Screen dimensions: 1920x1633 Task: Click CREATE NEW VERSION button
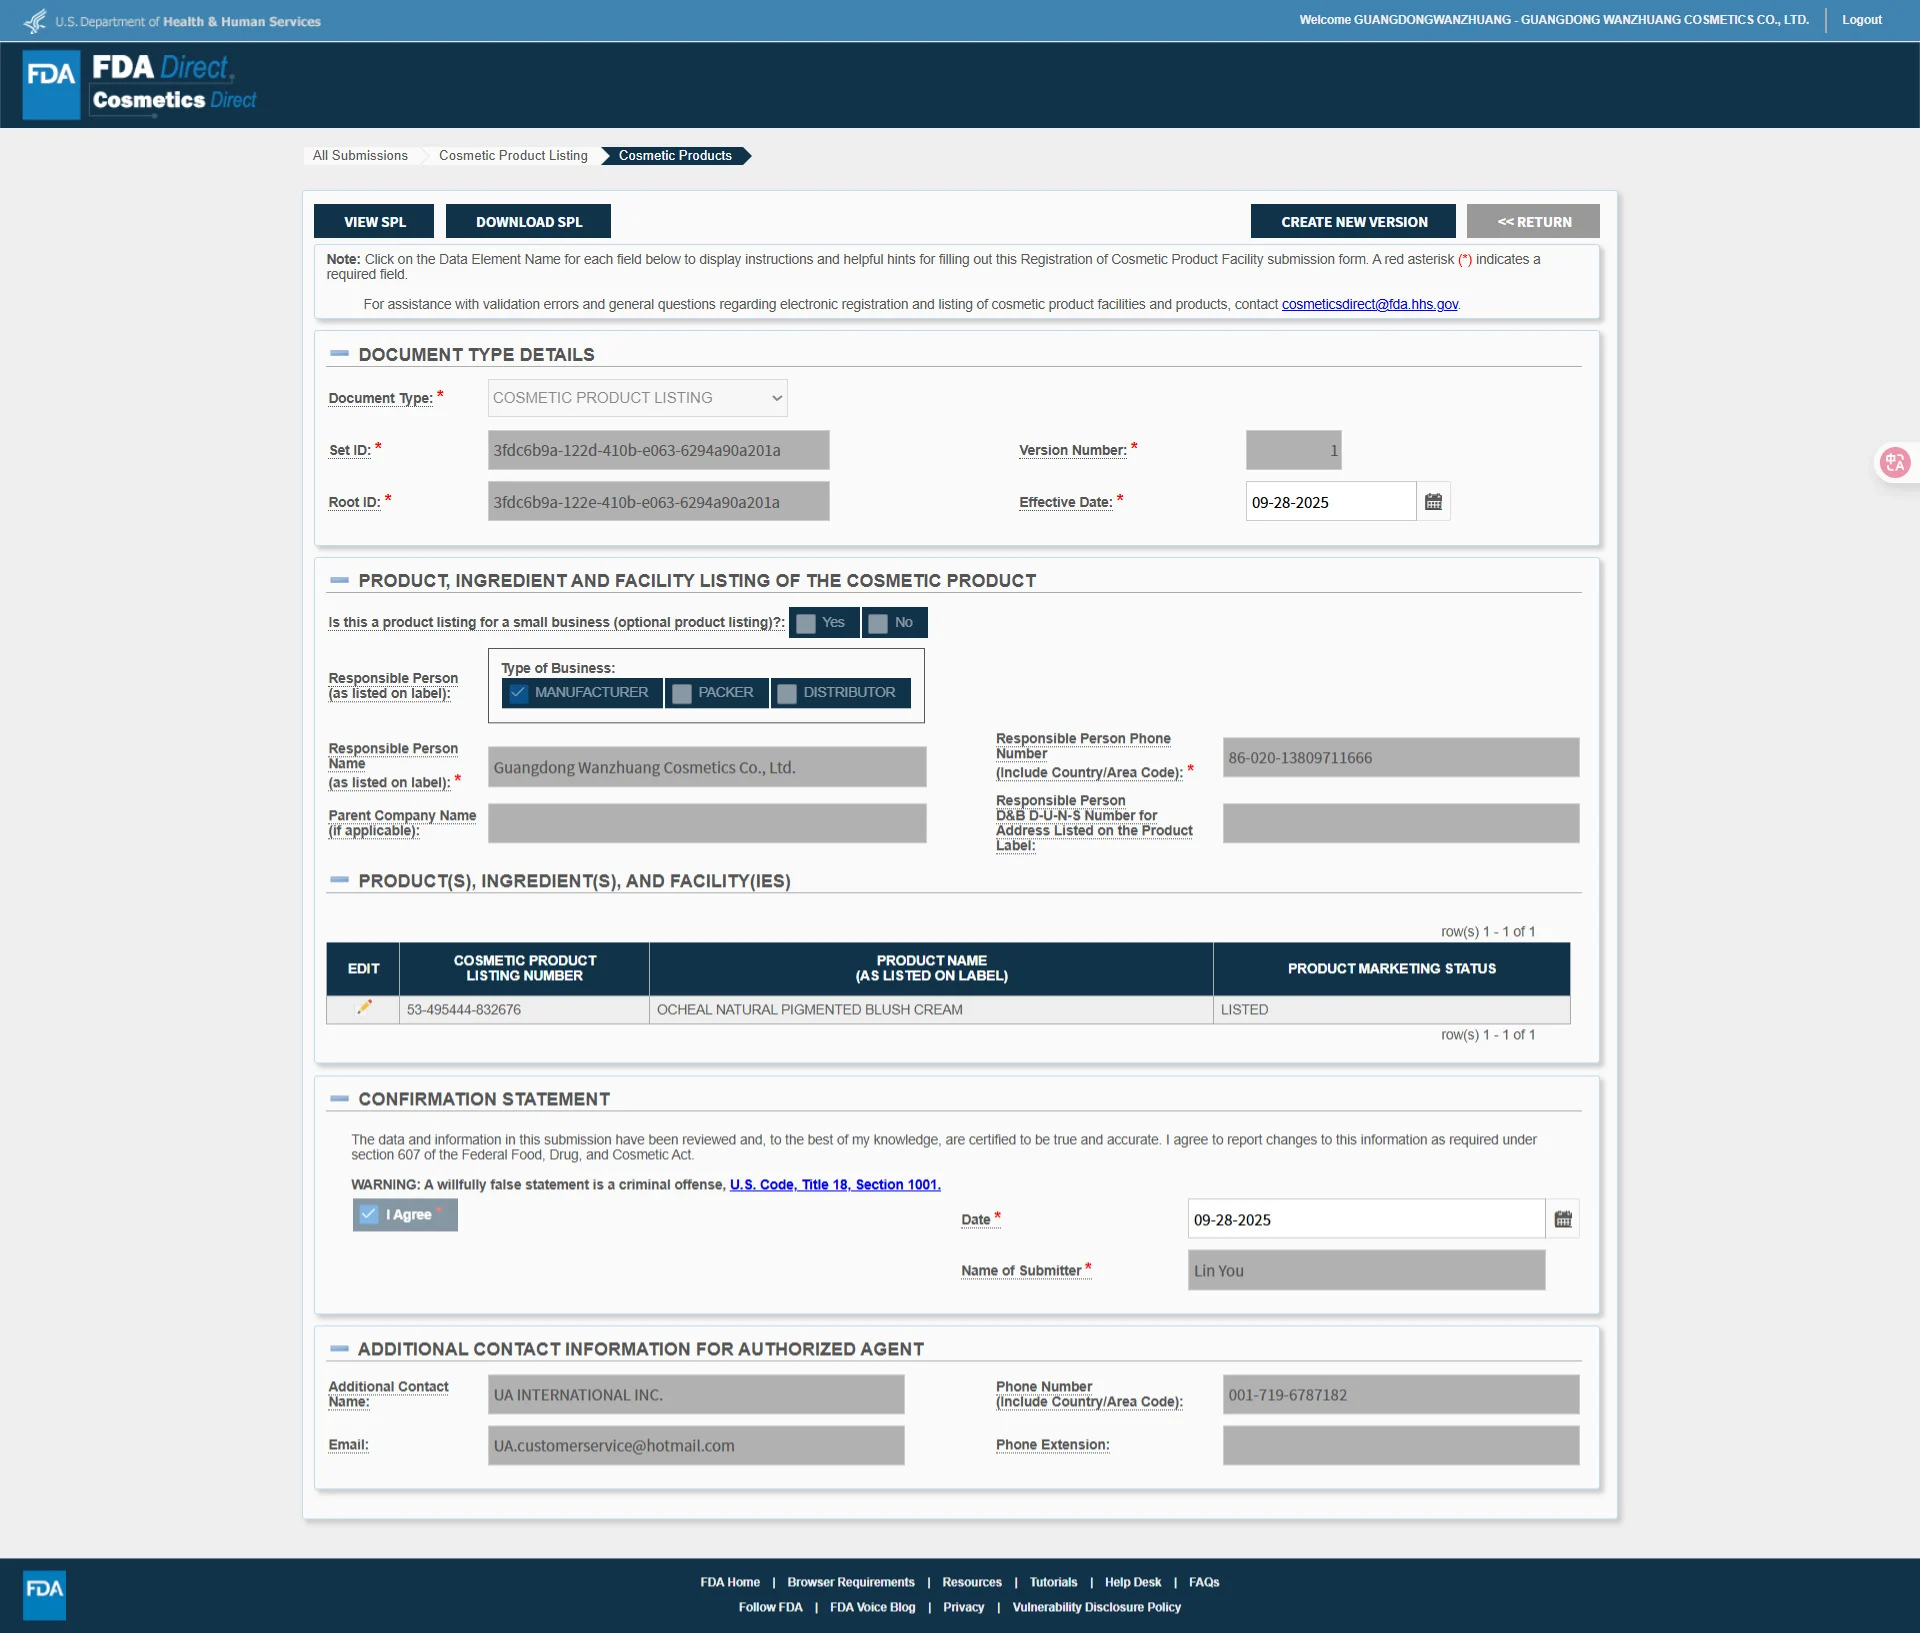[x=1353, y=221]
